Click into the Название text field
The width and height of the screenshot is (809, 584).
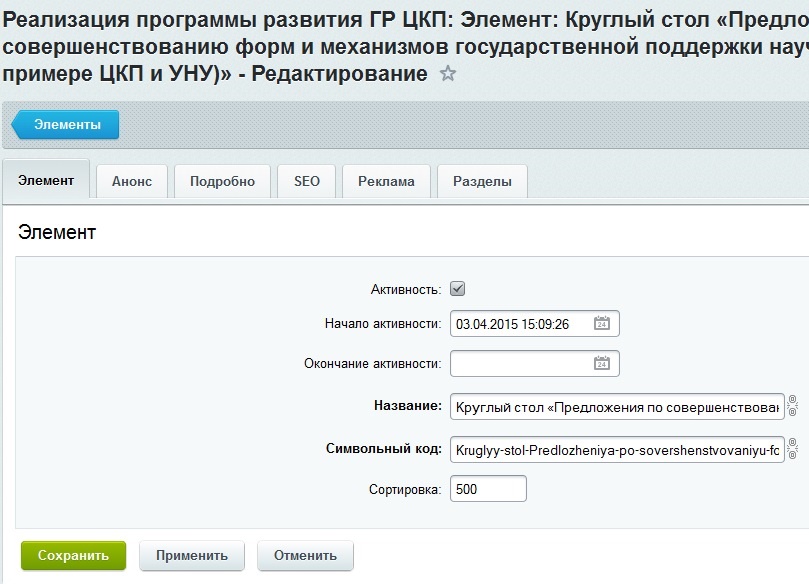pos(617,407)
